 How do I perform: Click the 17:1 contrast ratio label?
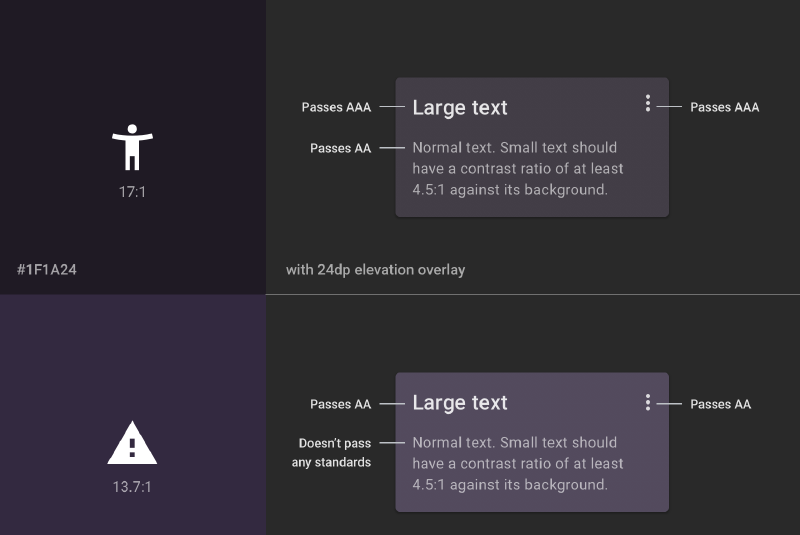(x=132, y=192)
